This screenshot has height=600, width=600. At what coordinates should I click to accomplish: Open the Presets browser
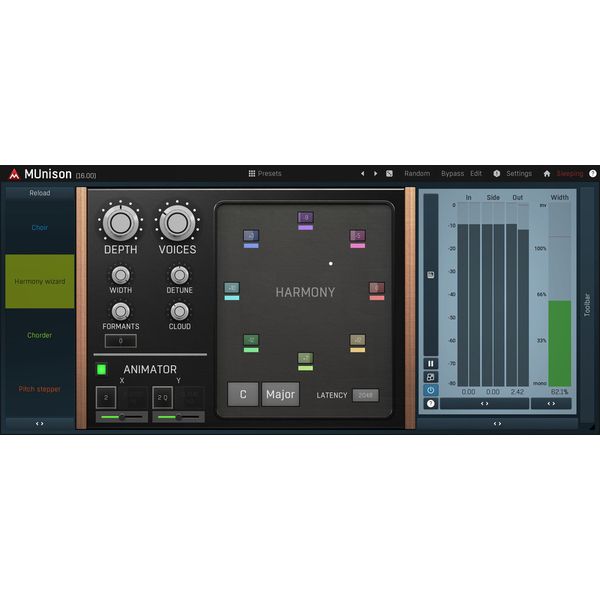pos(265,173)
